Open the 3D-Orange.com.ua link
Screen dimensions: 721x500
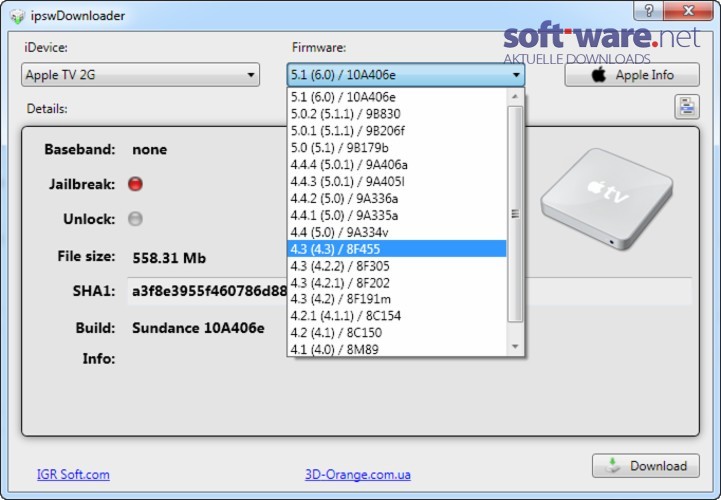point(358,474)
